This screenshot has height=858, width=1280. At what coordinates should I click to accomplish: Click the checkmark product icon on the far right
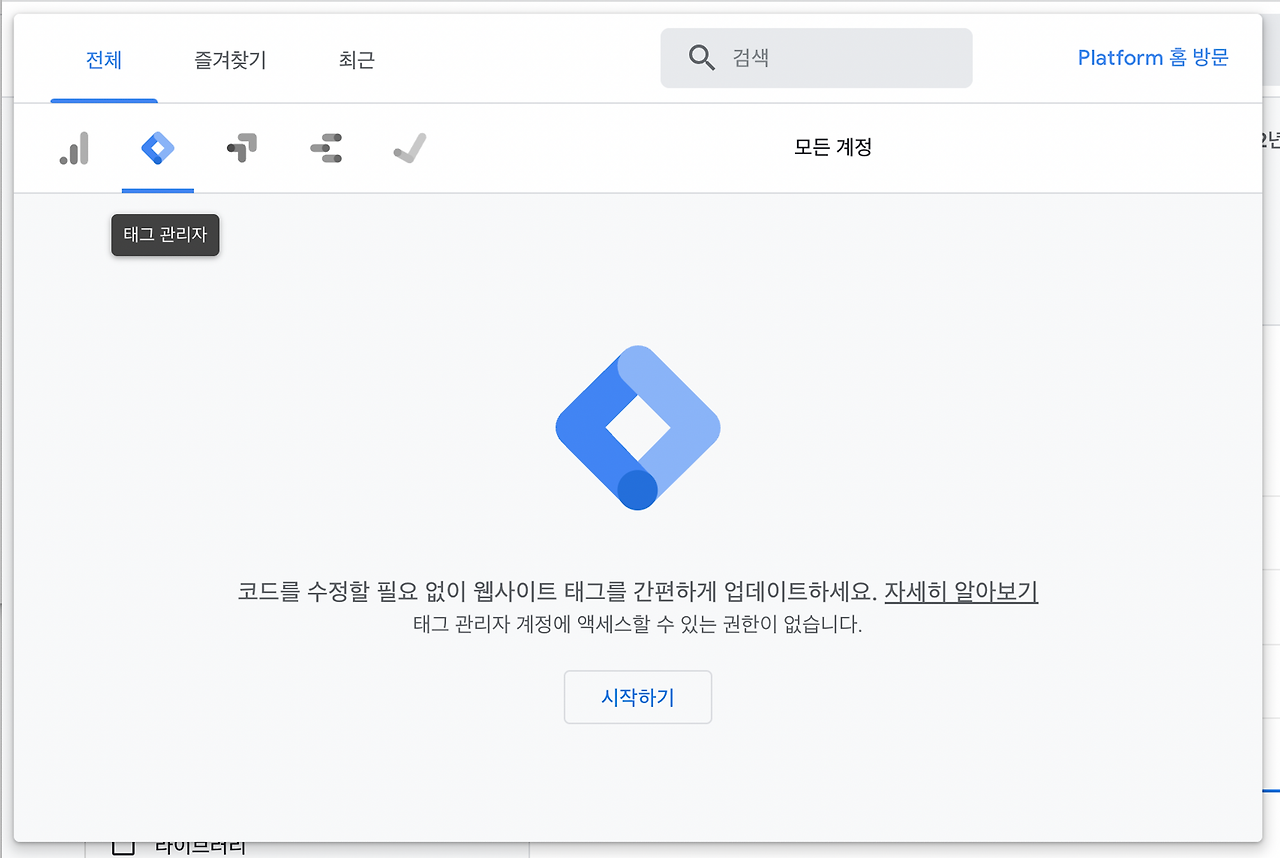coord(409,147)
